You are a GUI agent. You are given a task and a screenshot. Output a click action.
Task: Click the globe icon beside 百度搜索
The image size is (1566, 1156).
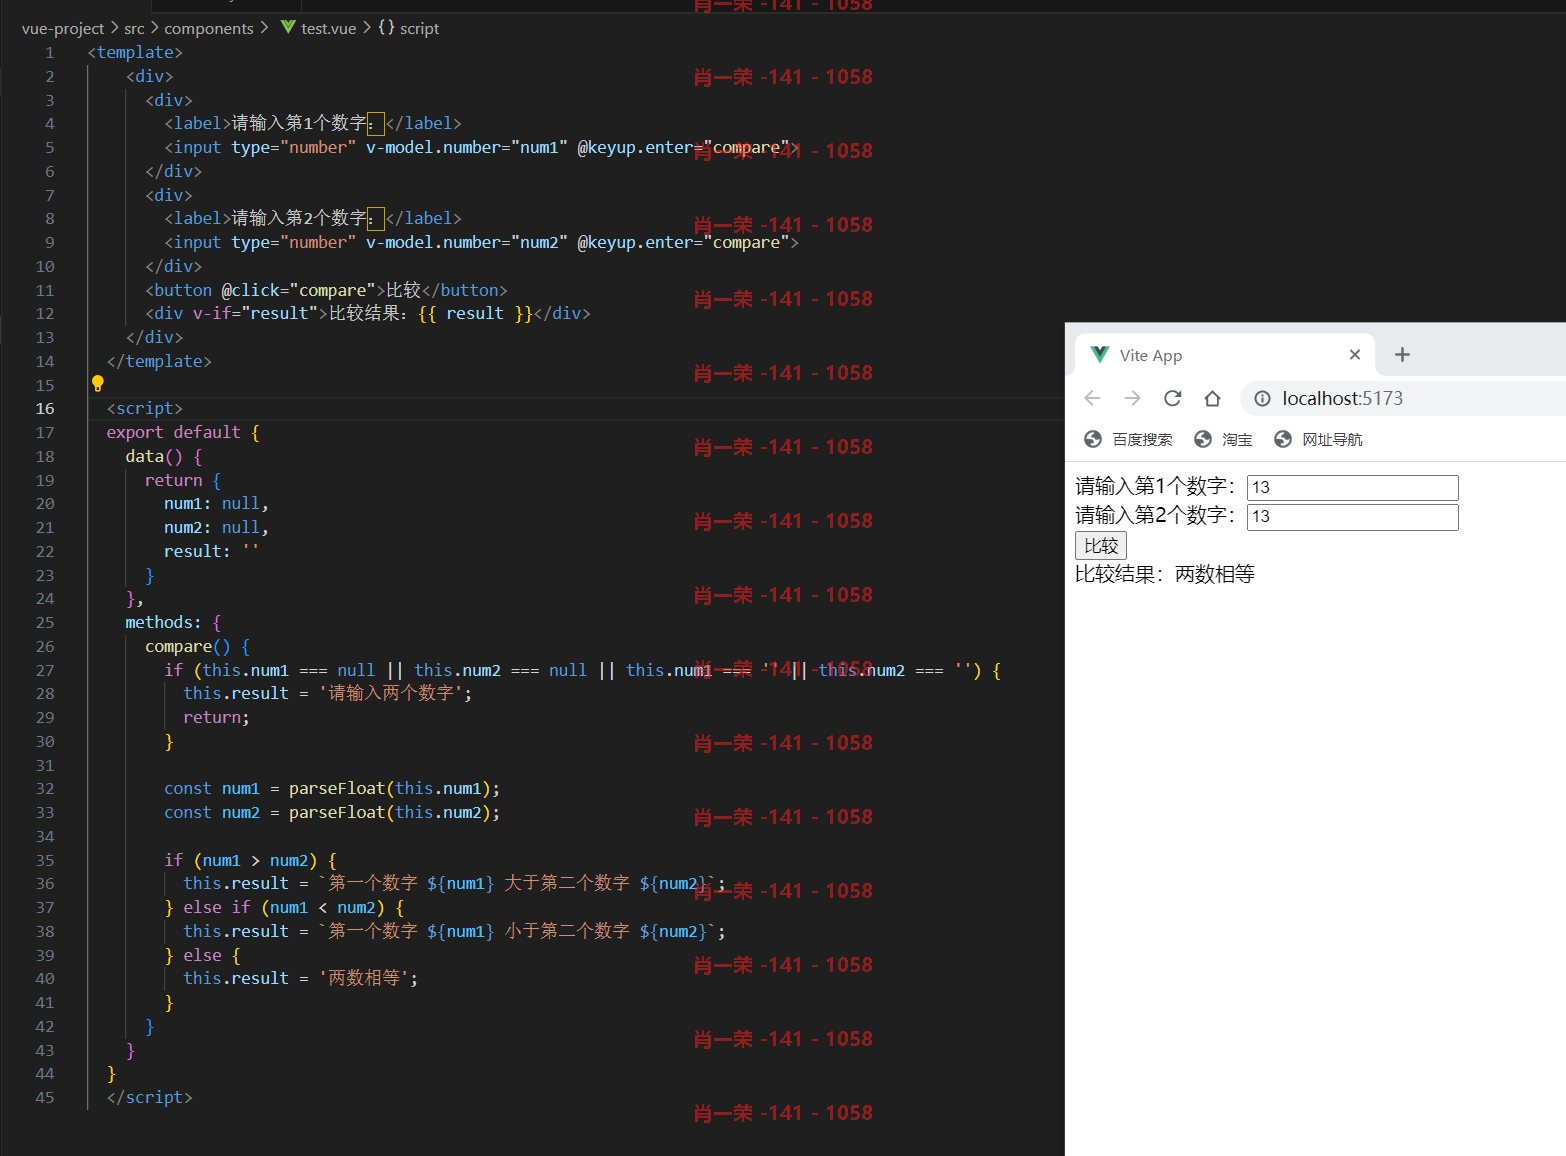[x=1093, y=439]
